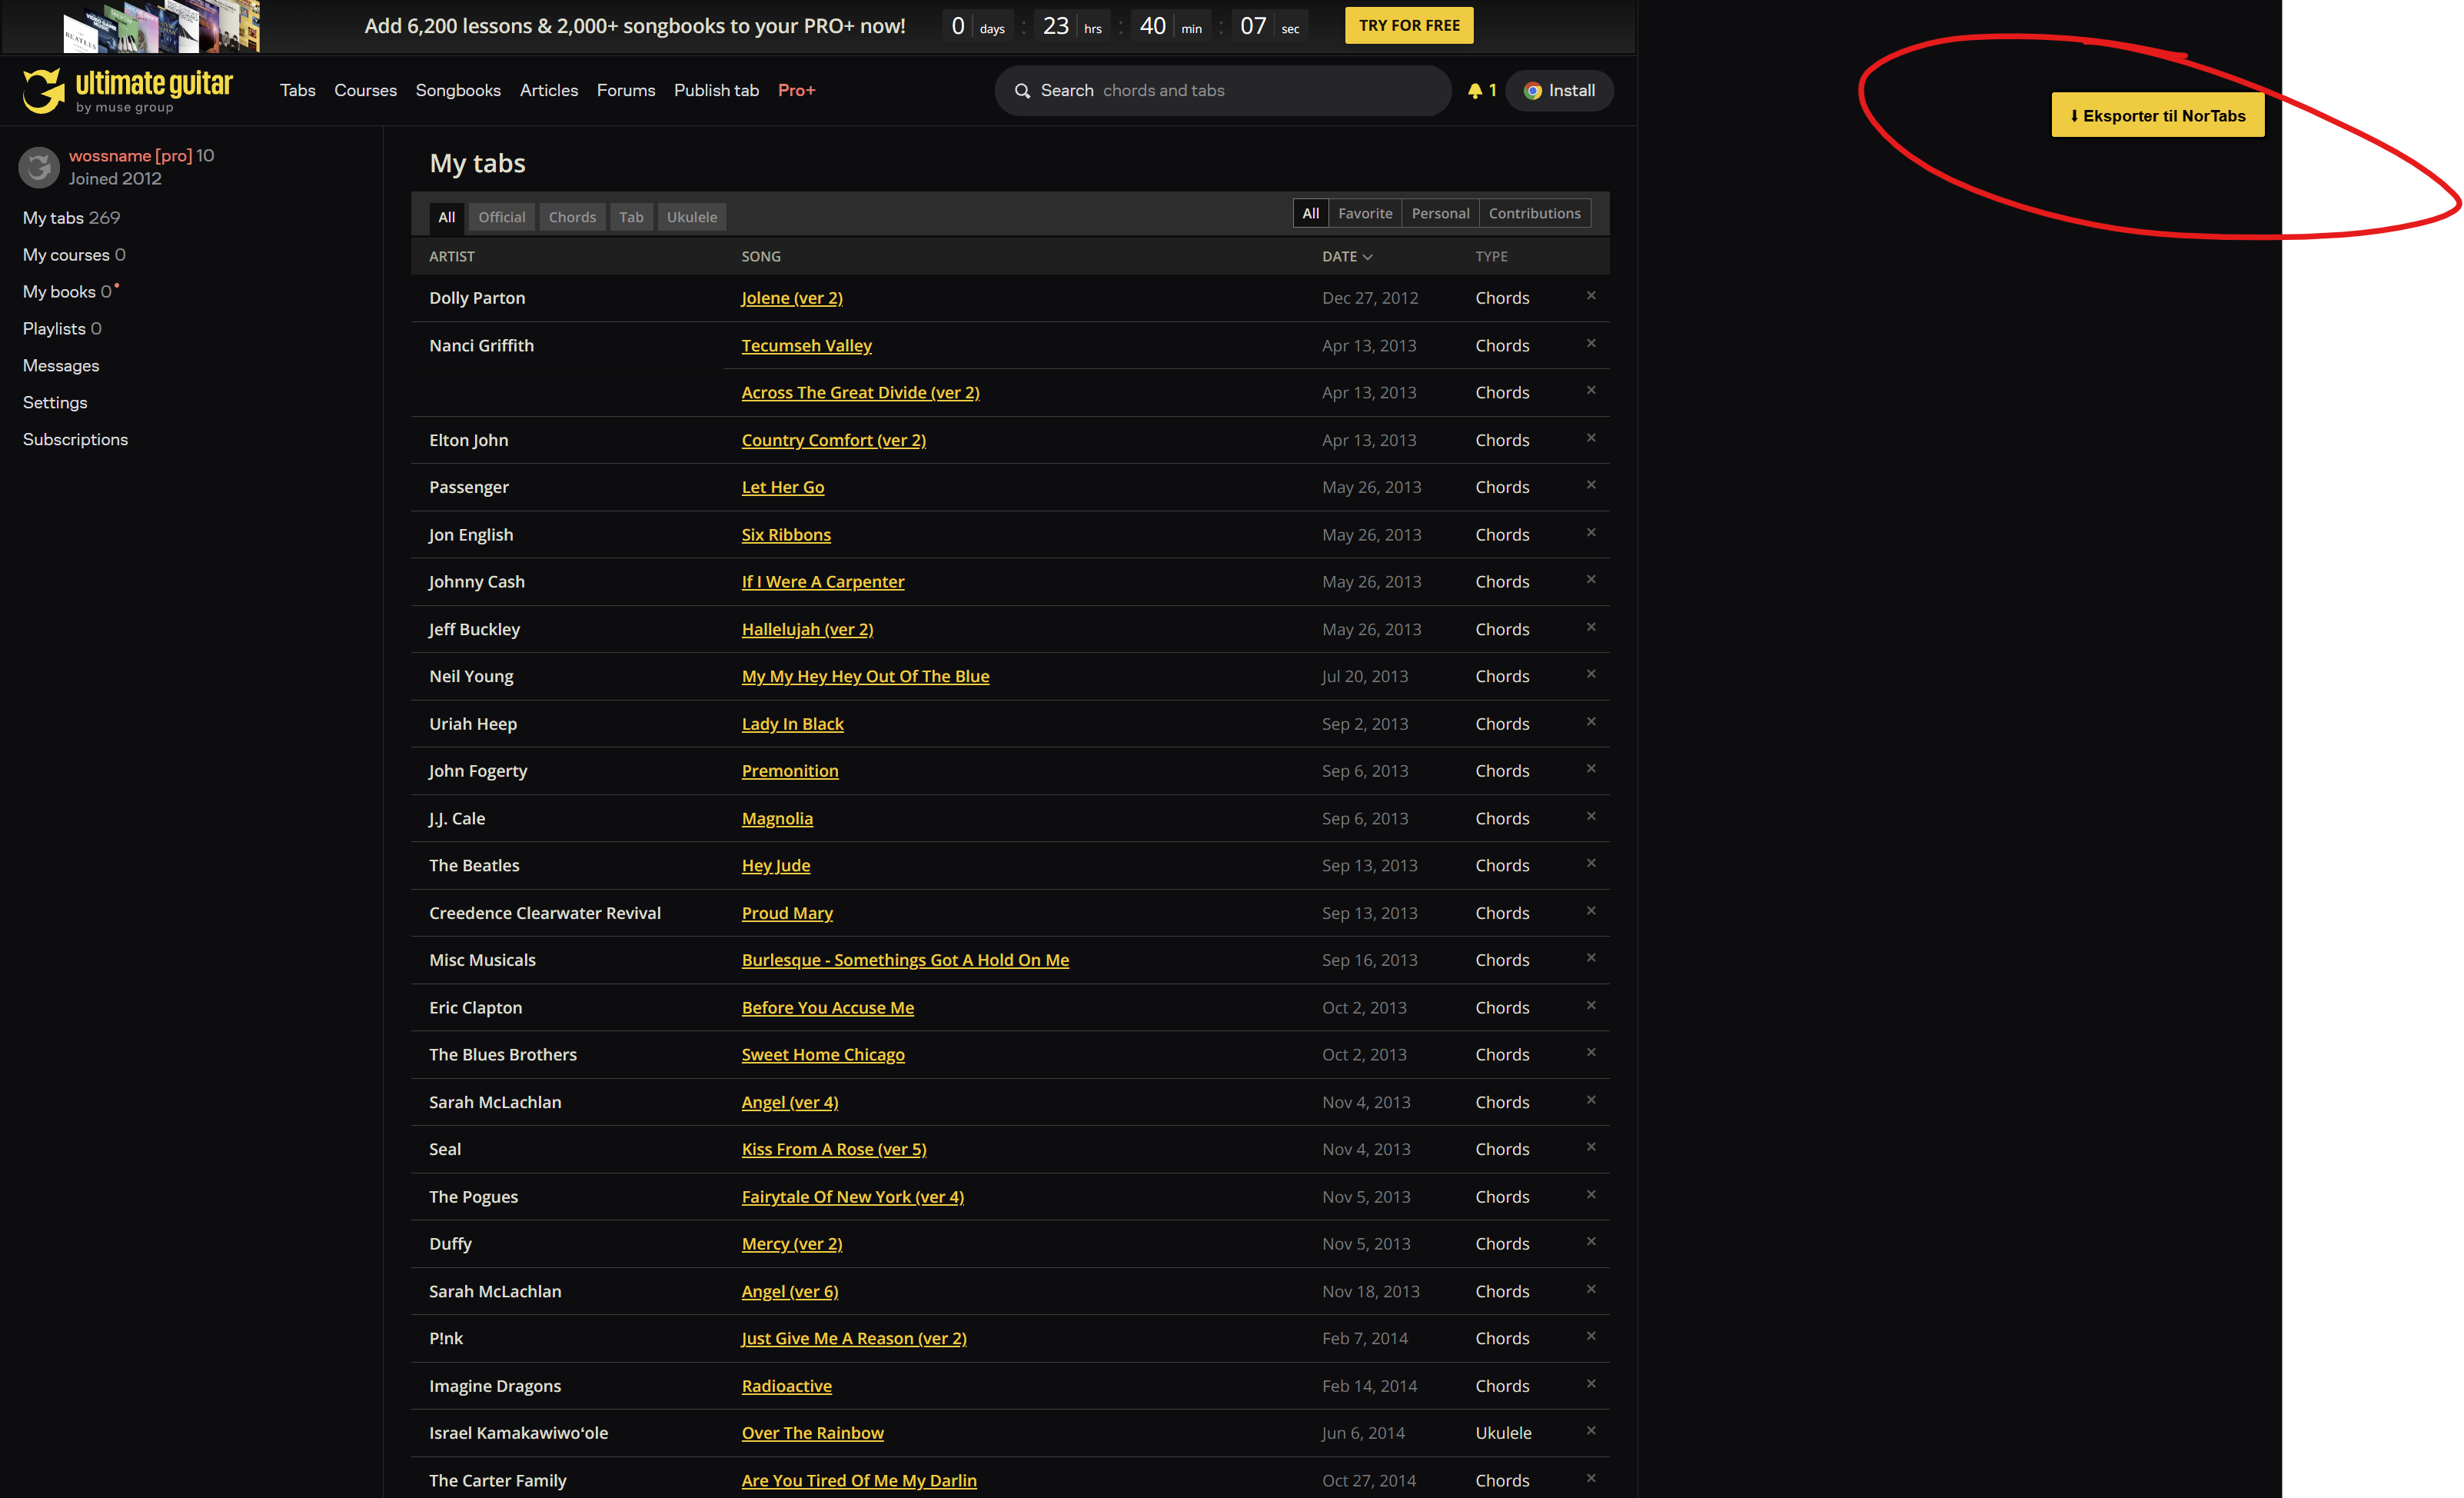This screenshot has width=2464, height=1498.
Task: Go to Songbooks in the top navigation
Action: click(x=458, y=91)
